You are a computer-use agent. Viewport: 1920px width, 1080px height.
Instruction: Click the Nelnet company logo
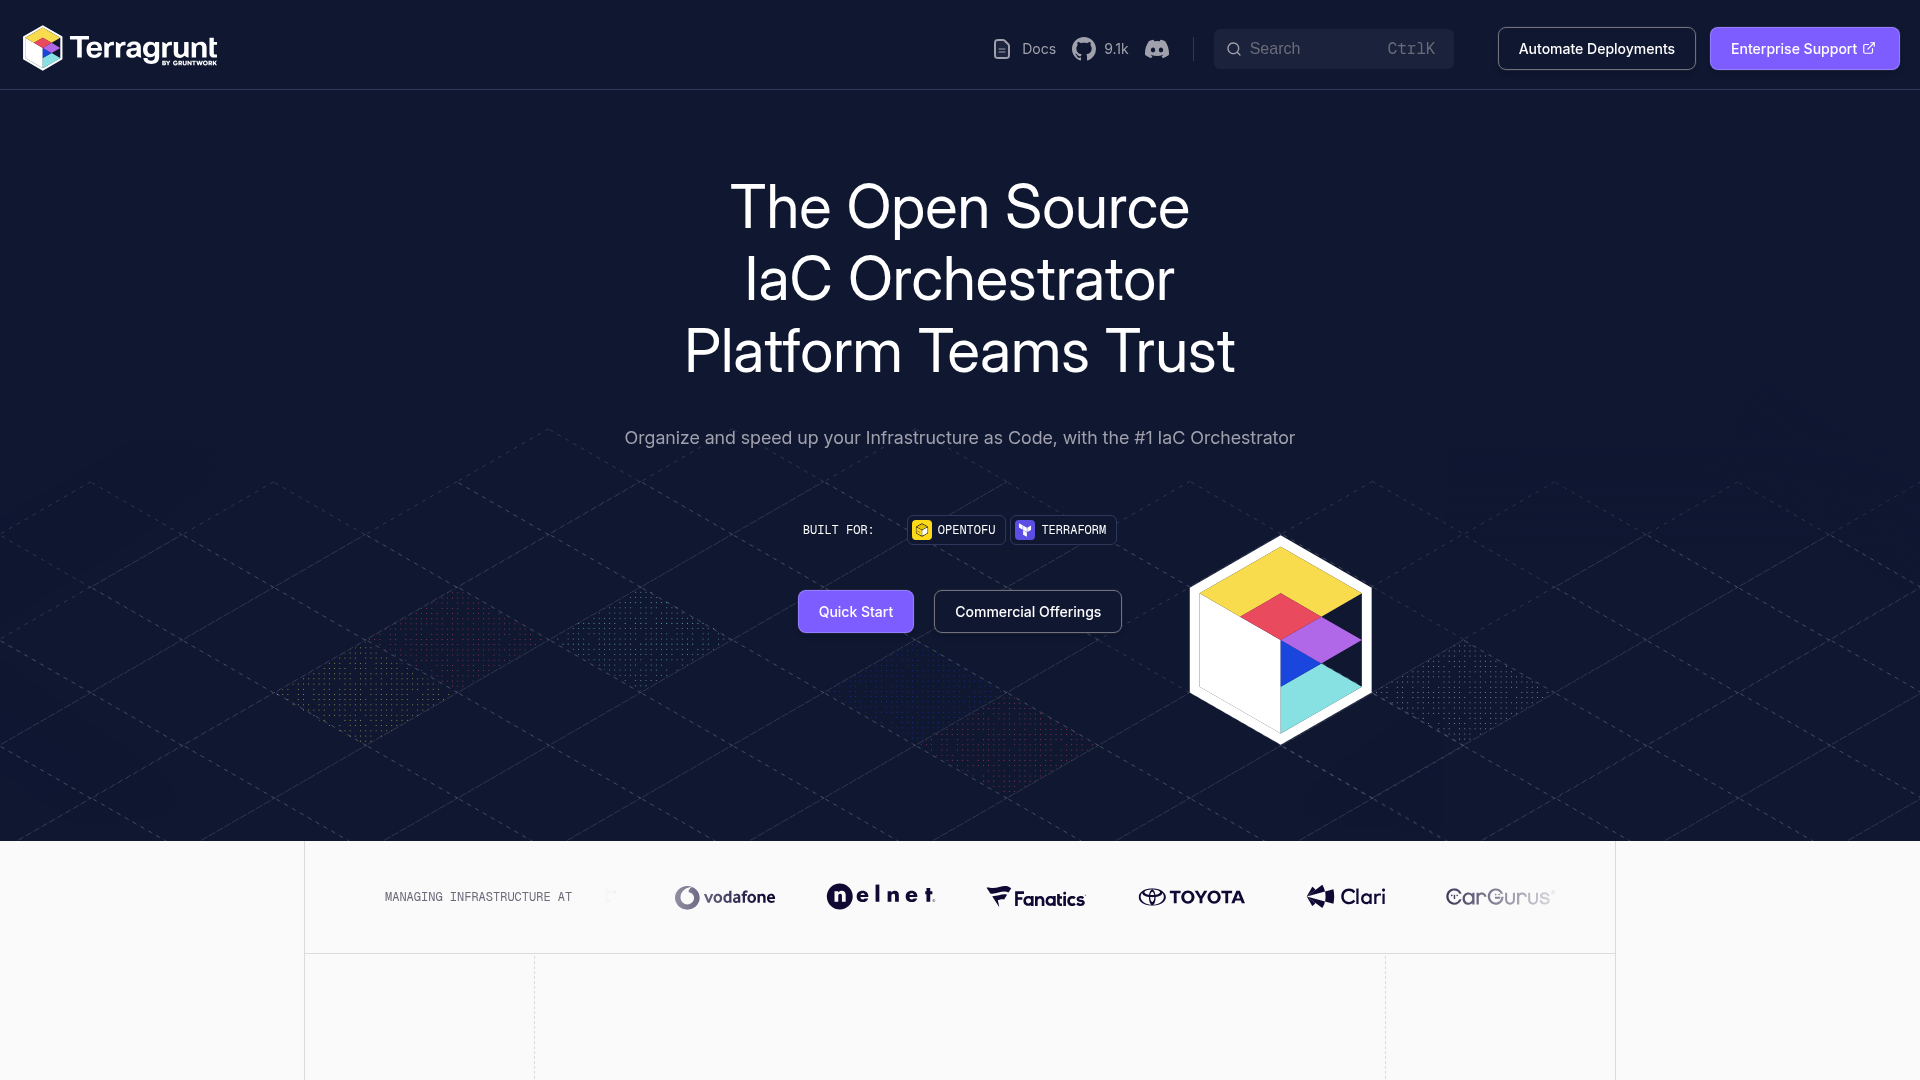click(x=880, y=897)
